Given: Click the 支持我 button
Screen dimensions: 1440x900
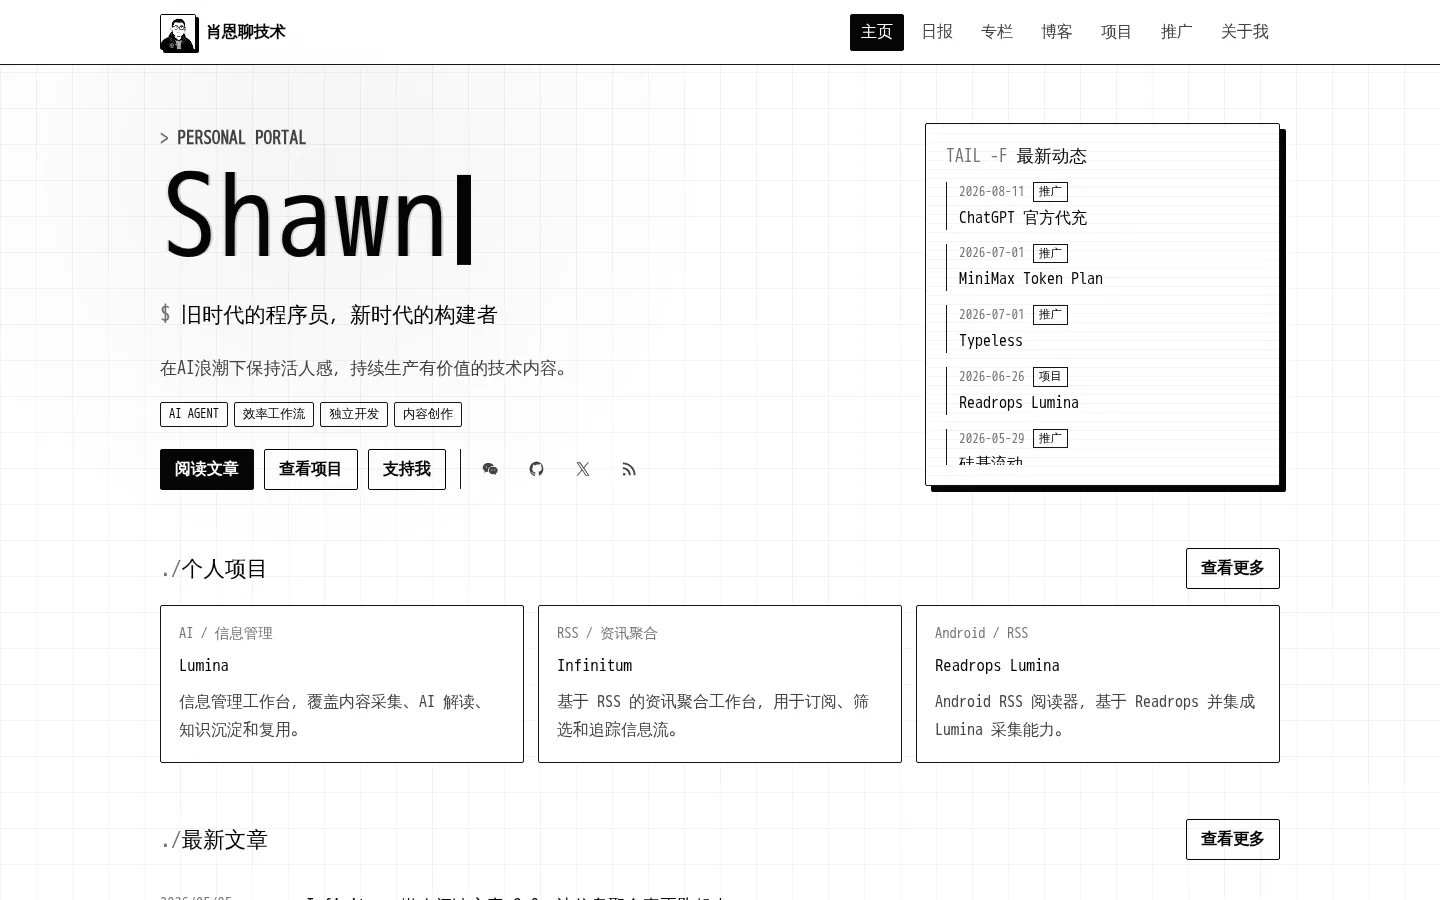Looking at the screenshot, I should [x=407, y=469].
